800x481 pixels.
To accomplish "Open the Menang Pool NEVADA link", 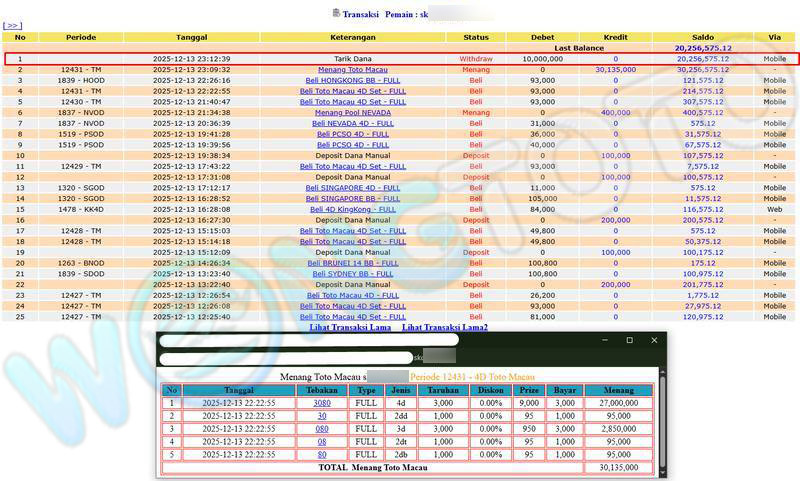I will [353, 112].
